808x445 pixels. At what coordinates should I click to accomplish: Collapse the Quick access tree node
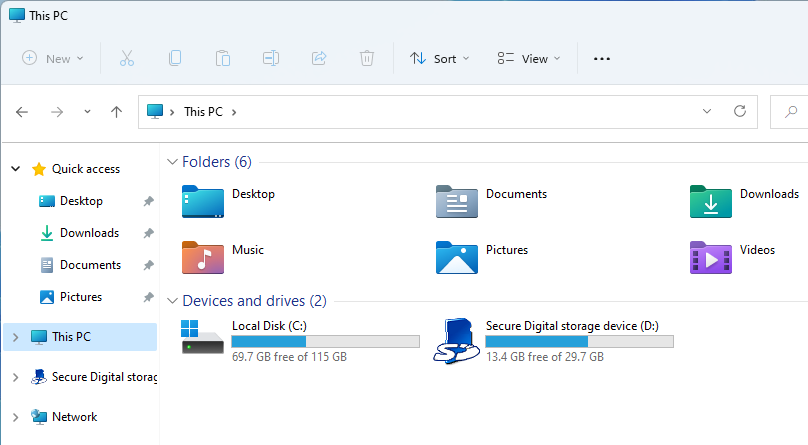click(x=15, y=168)
